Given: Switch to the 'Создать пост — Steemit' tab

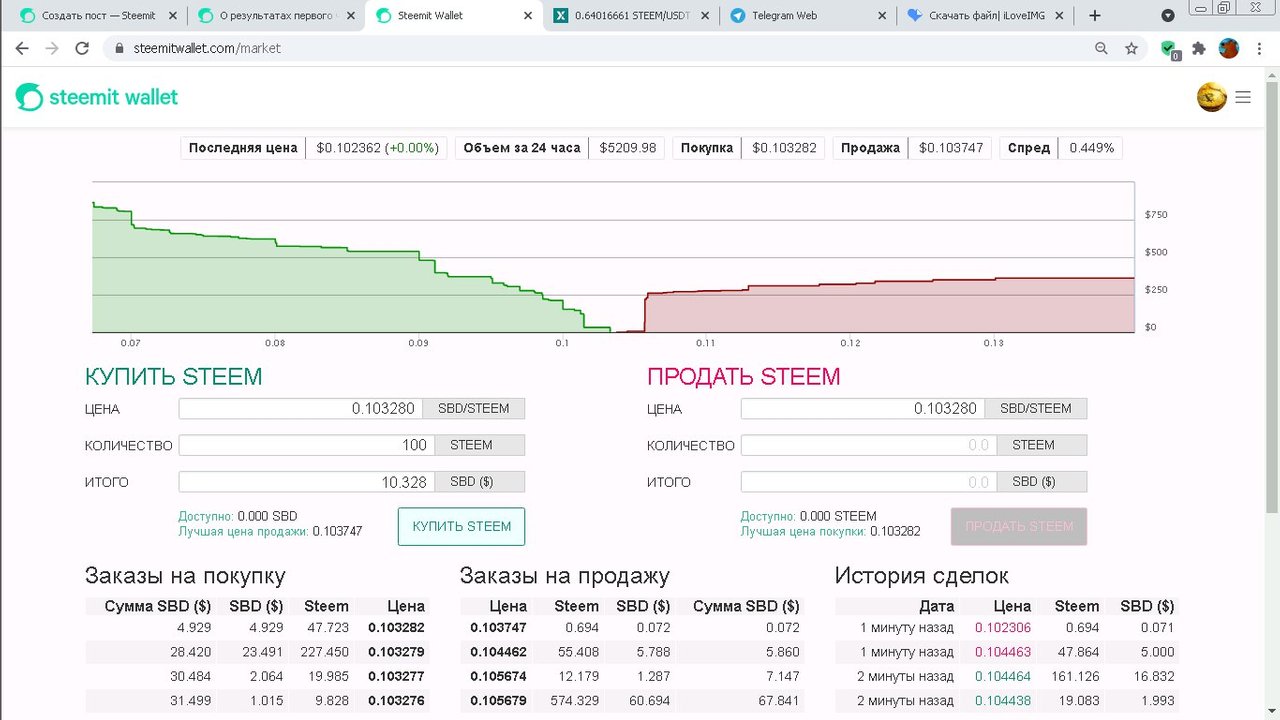Looking at the screenshot, I should point(98,16).
